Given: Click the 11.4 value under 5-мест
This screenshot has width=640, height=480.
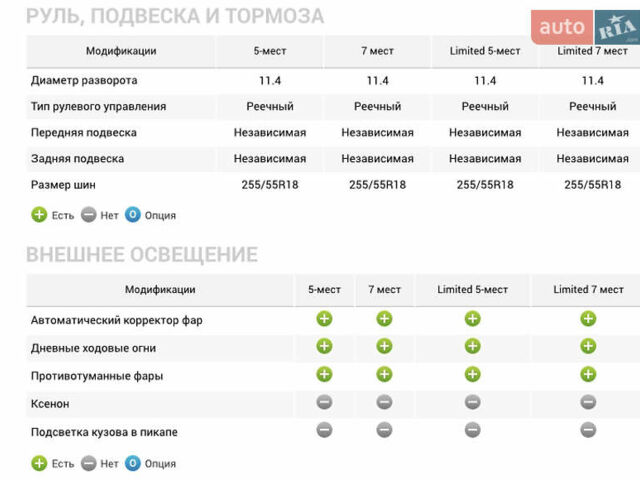Looking at the screenshot, I should click(270, 80).
